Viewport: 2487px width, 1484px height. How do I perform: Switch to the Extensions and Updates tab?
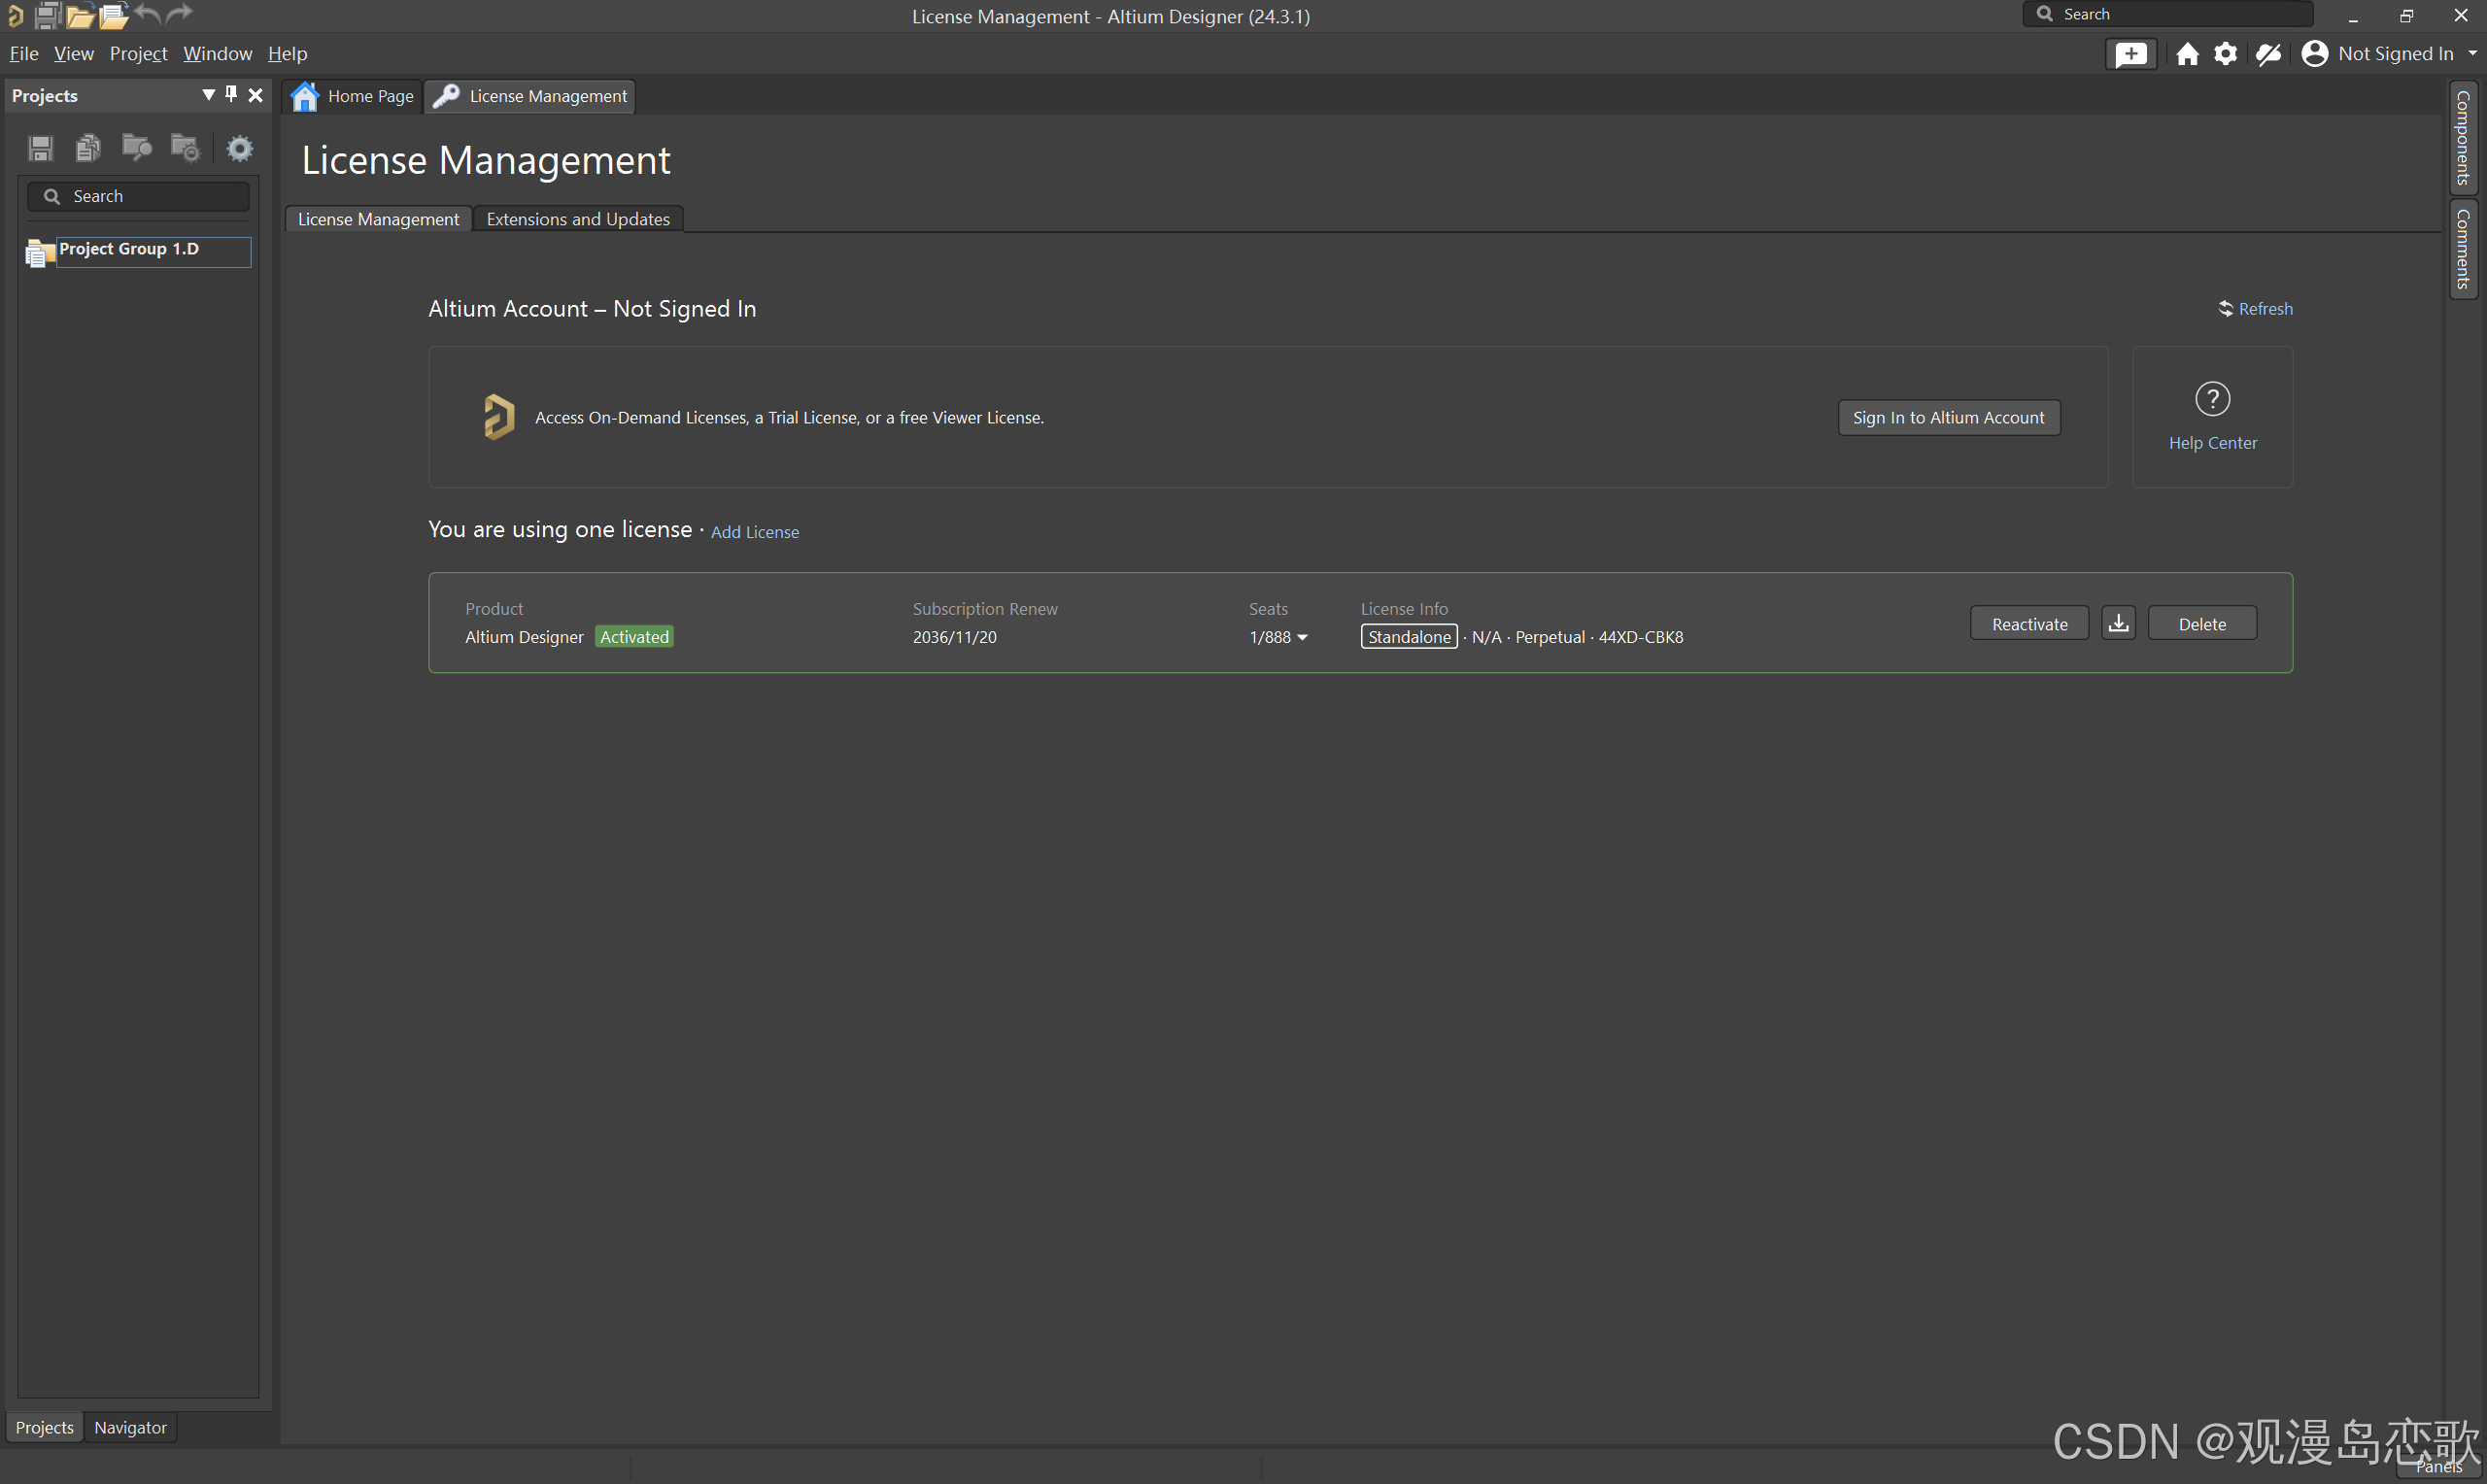(x=577, y=219)
